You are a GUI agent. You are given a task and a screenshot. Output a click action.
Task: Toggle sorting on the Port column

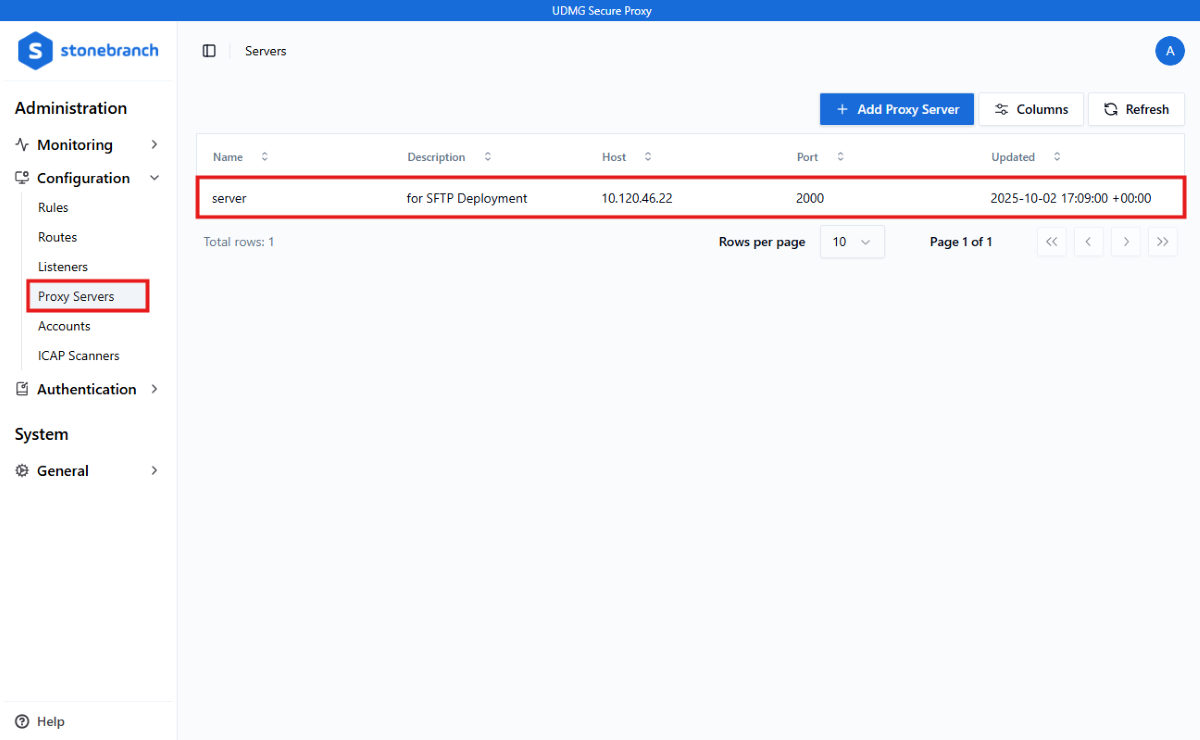click(x=838, y=156)
